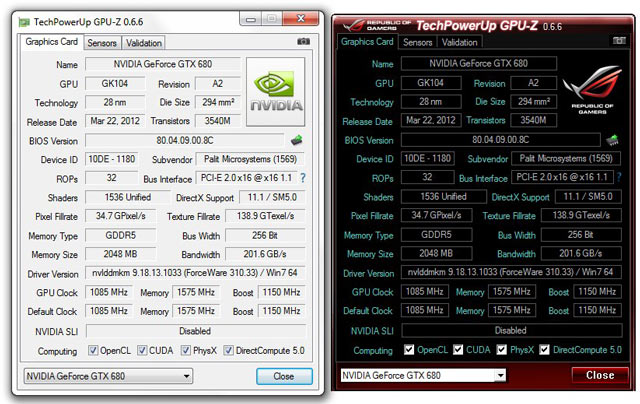Toggle PhysX checkbox in the ROG window

tap(502, 349)
